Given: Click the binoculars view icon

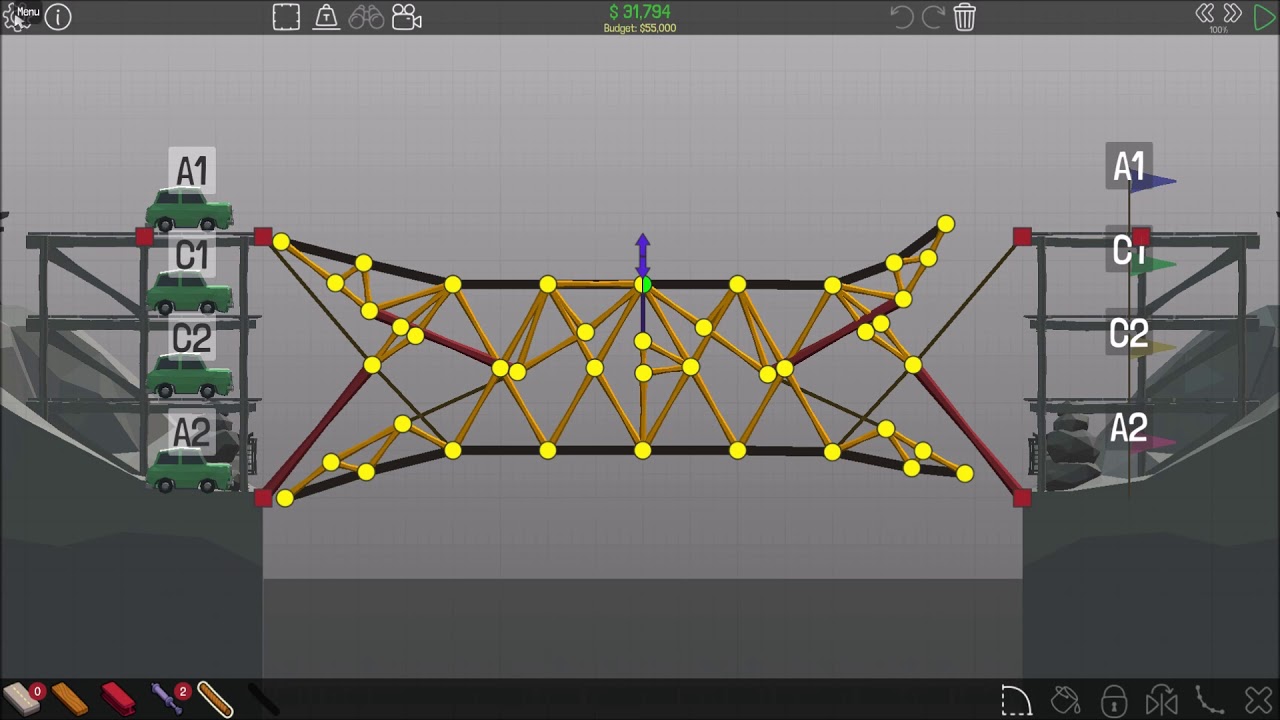Looking at the screenshot, I should [366, 17].
